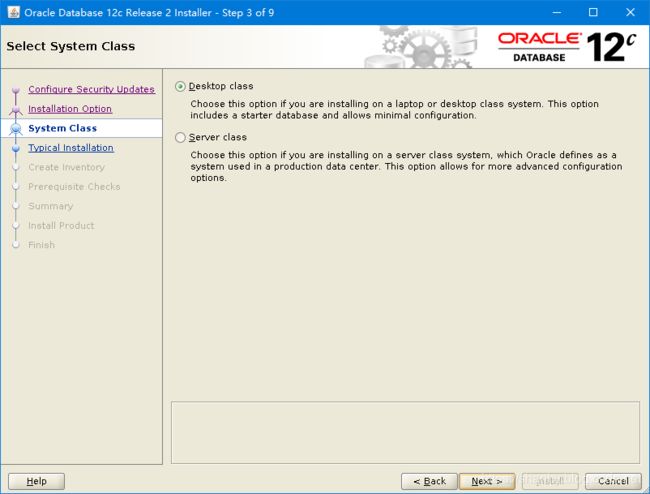Click the disabled Summary step
Image resolution: width=650 pixels, height=494 pixels.
coord(51,206)
